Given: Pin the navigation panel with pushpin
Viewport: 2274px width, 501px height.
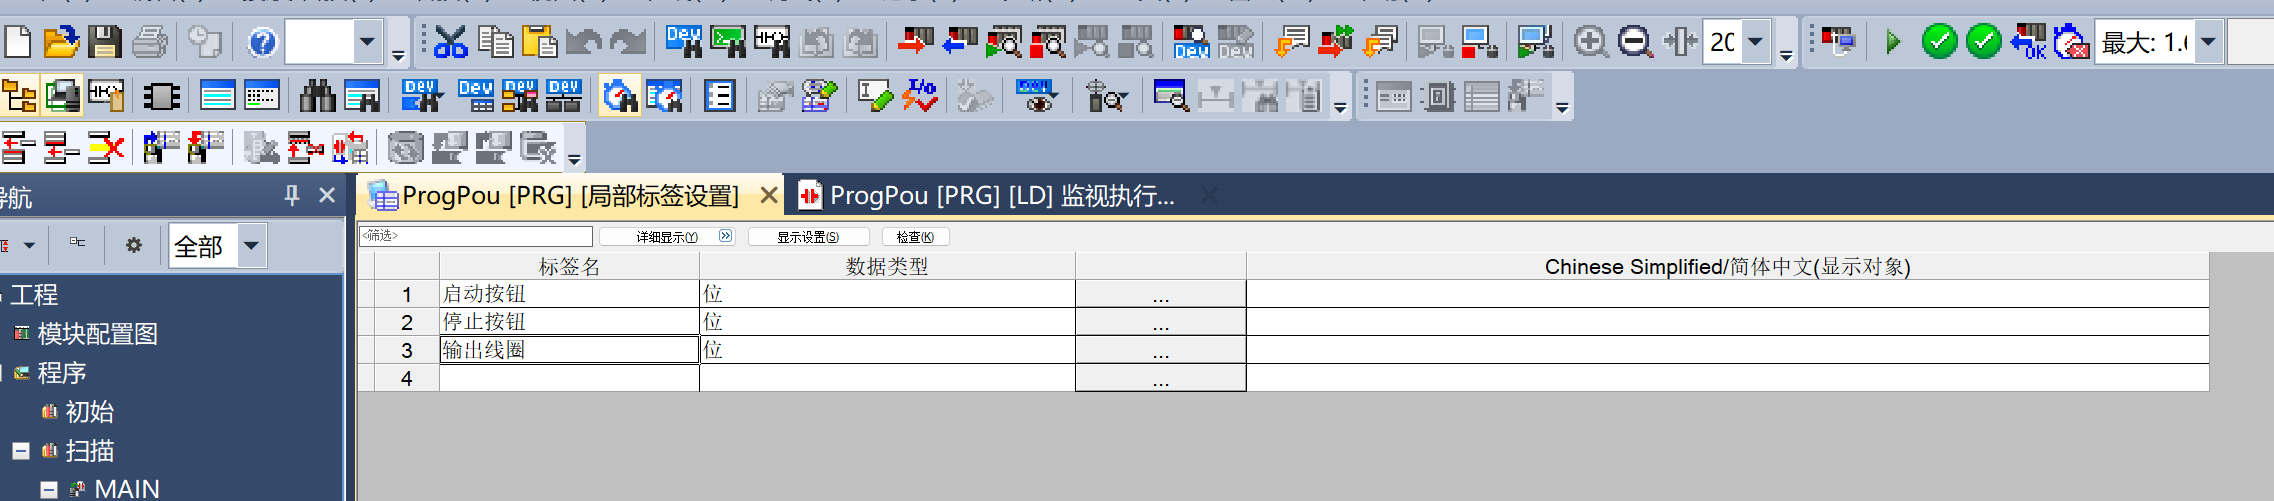Looking at the screenshot, I should click(292, 195).
